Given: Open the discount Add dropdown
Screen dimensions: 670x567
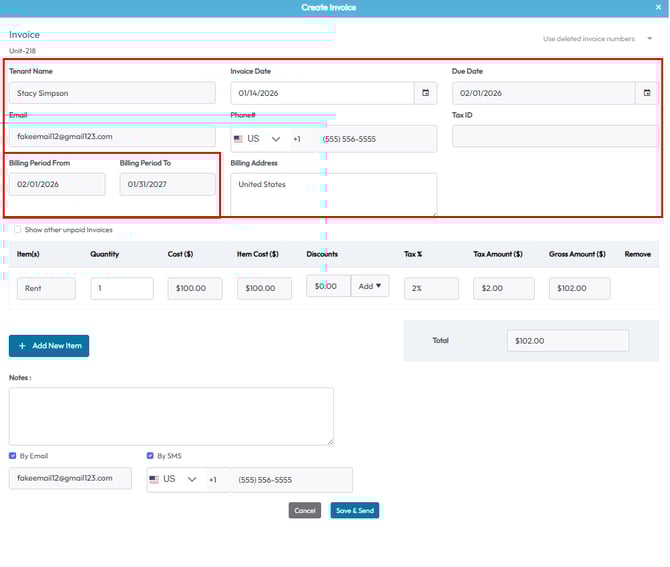Looking at the screenshot, I should 370,286.
